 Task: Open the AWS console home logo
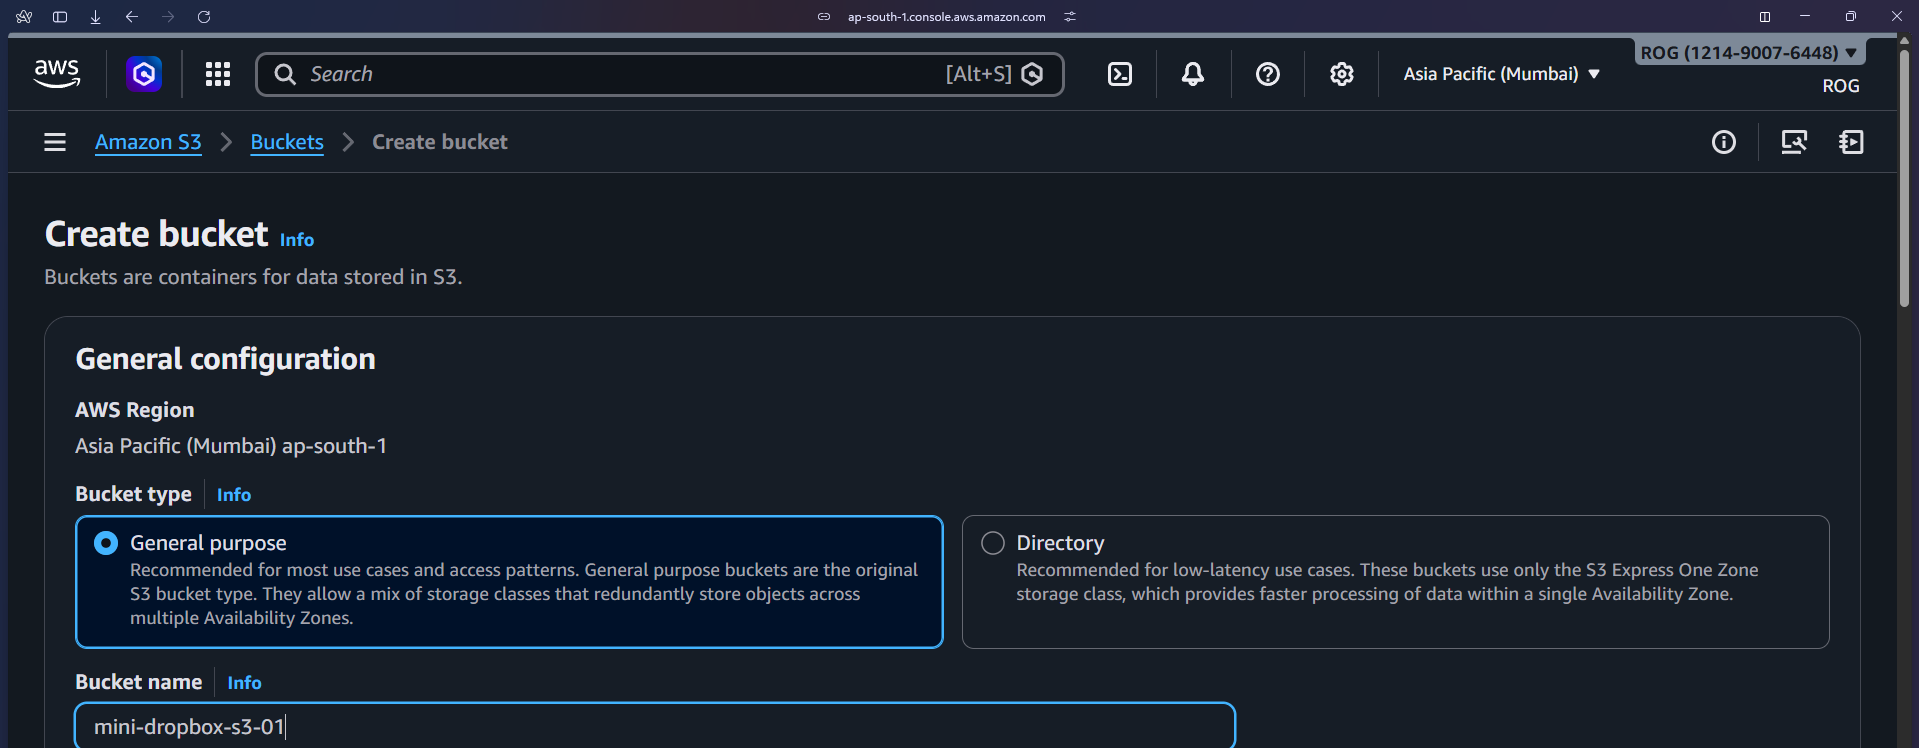(56, 73)
